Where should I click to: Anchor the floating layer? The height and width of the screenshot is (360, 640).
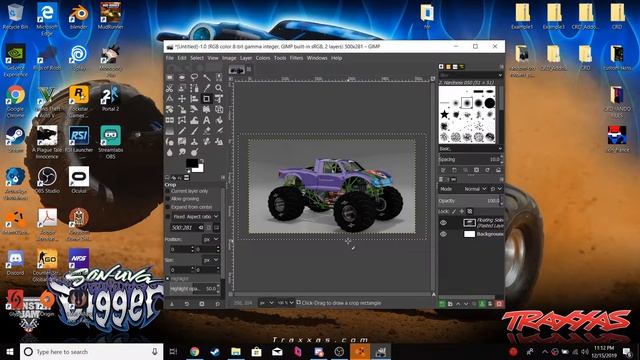click(x=482, y=304)
